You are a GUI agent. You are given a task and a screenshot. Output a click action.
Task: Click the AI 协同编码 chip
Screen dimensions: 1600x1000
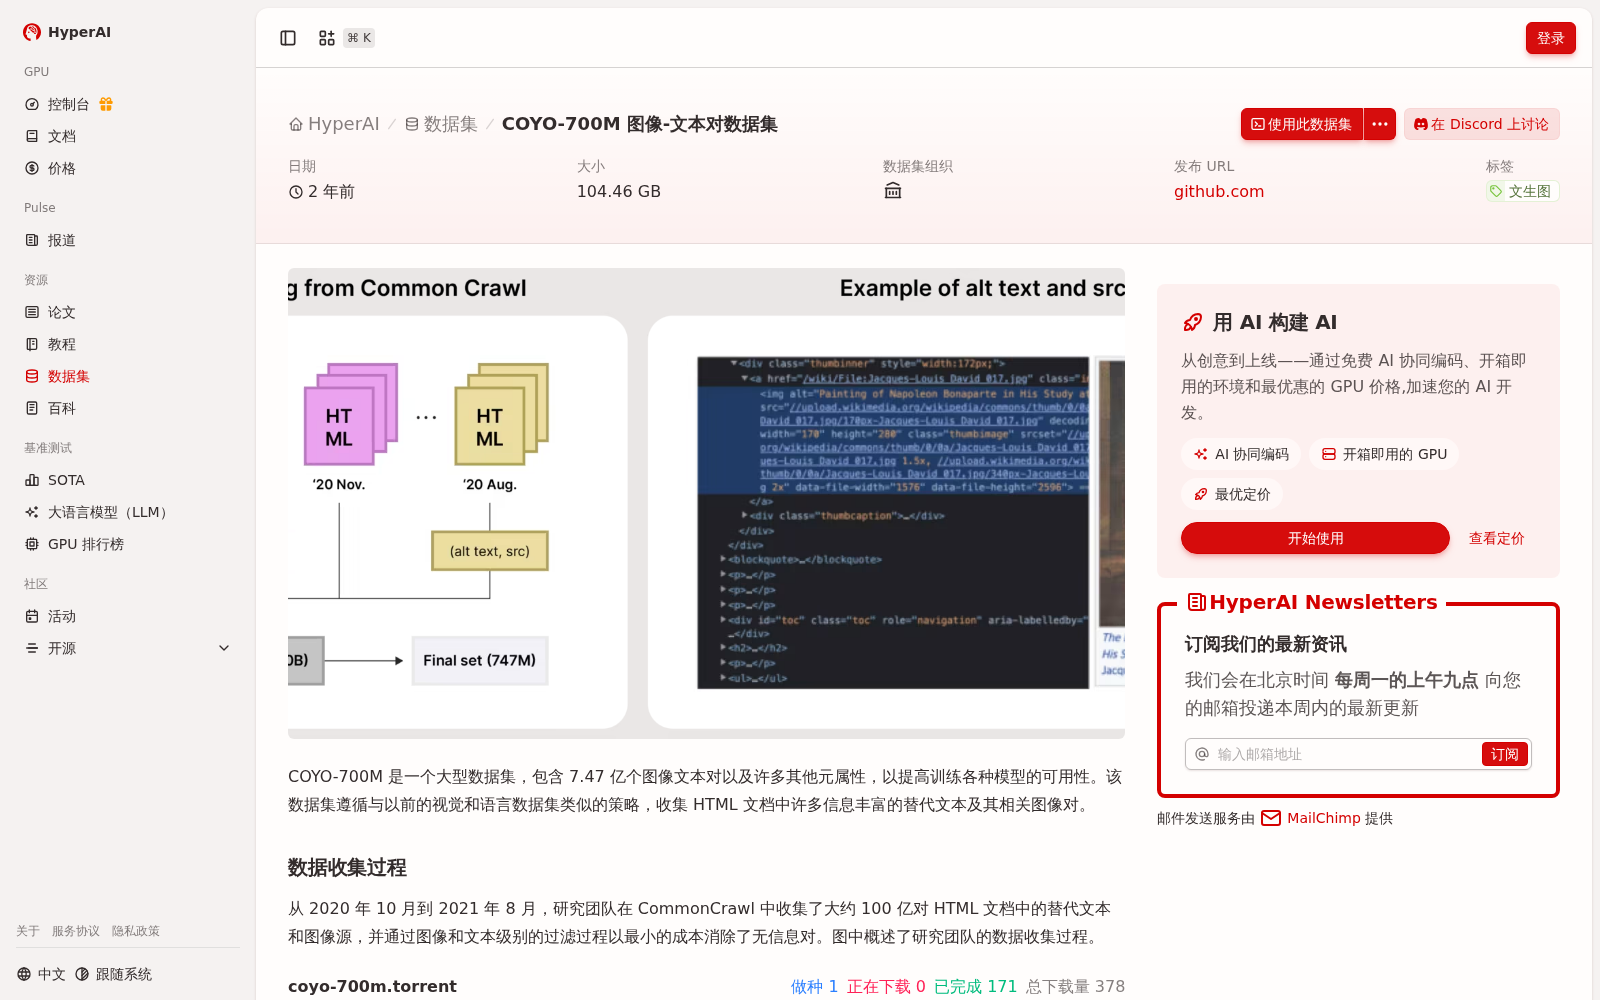click(x=1241, y=454)
